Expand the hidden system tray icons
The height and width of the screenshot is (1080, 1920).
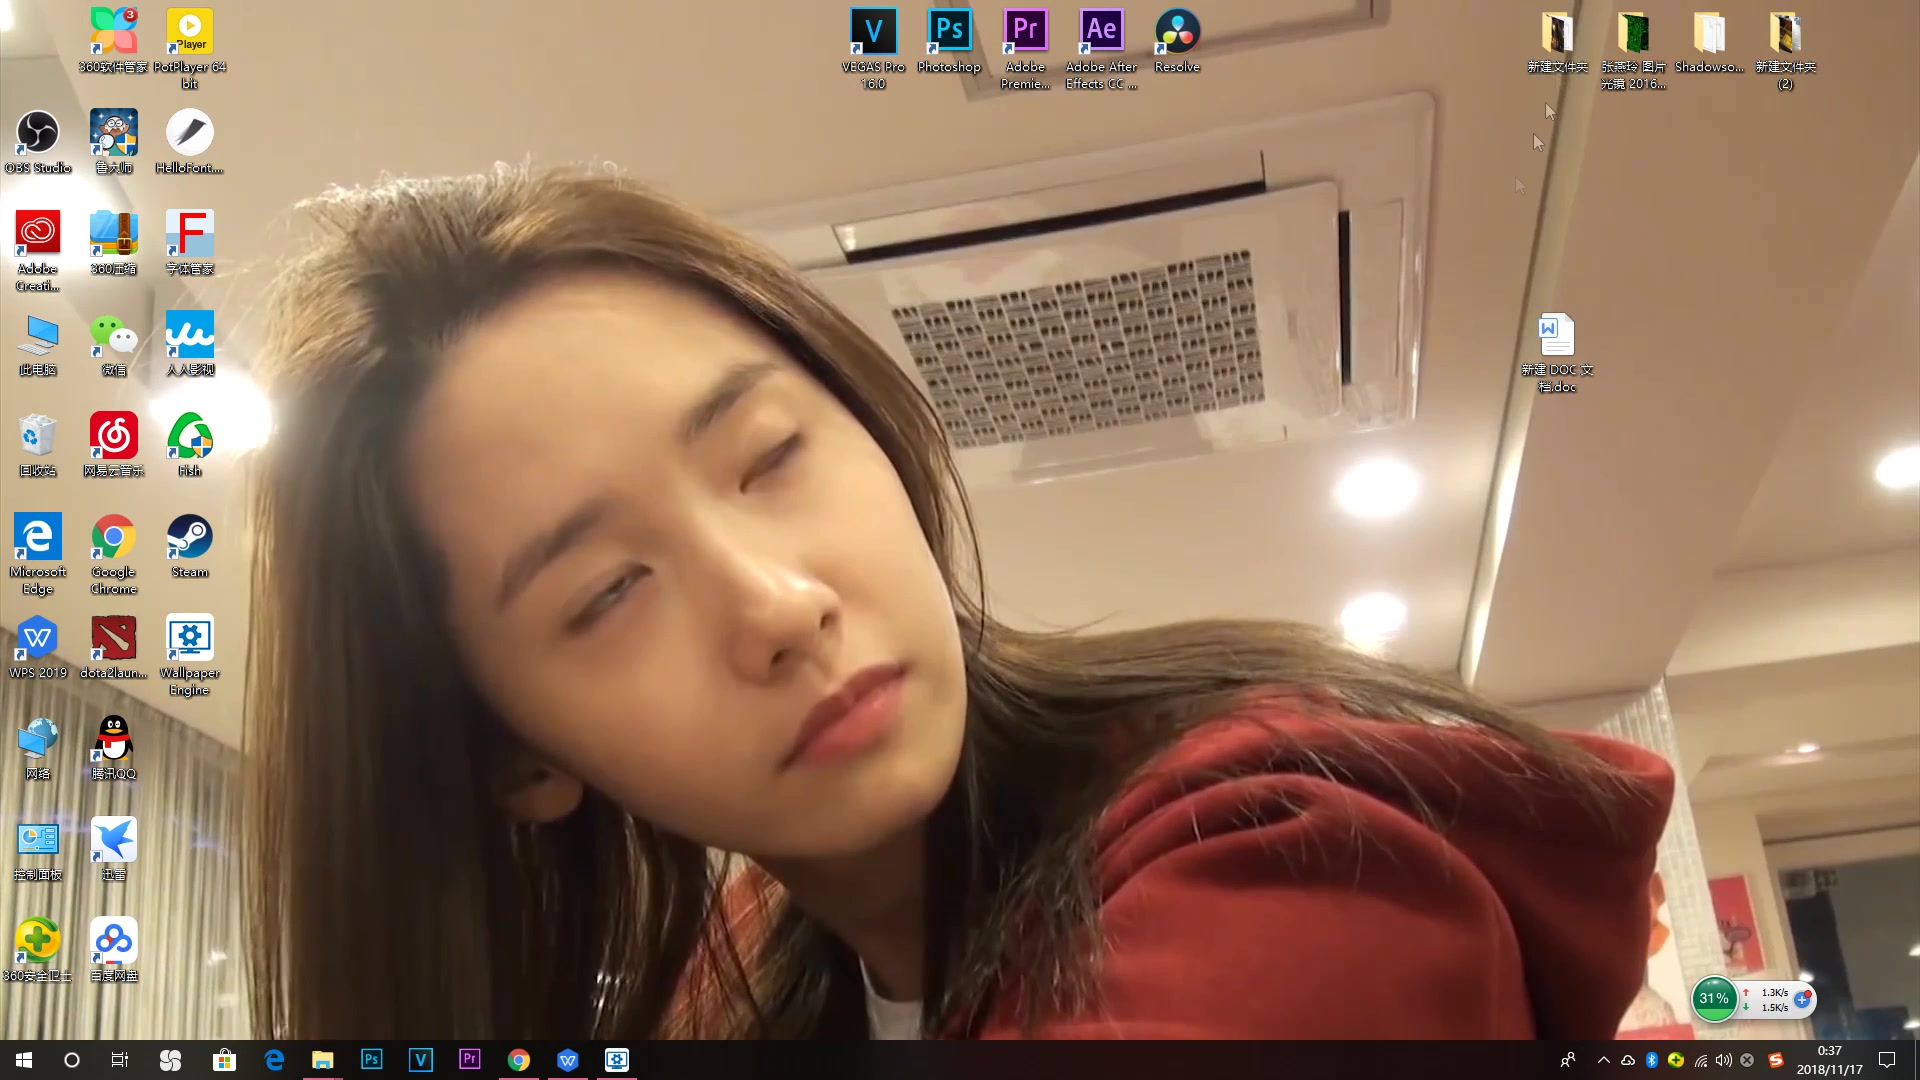[1602, 1059]
